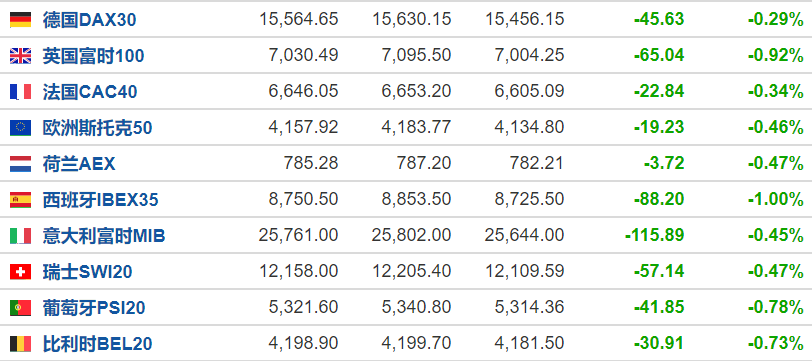Image resolution: width=812 pixels, height=361 pixels.
Task: Click the German flag icon
Action: (20, 20)
